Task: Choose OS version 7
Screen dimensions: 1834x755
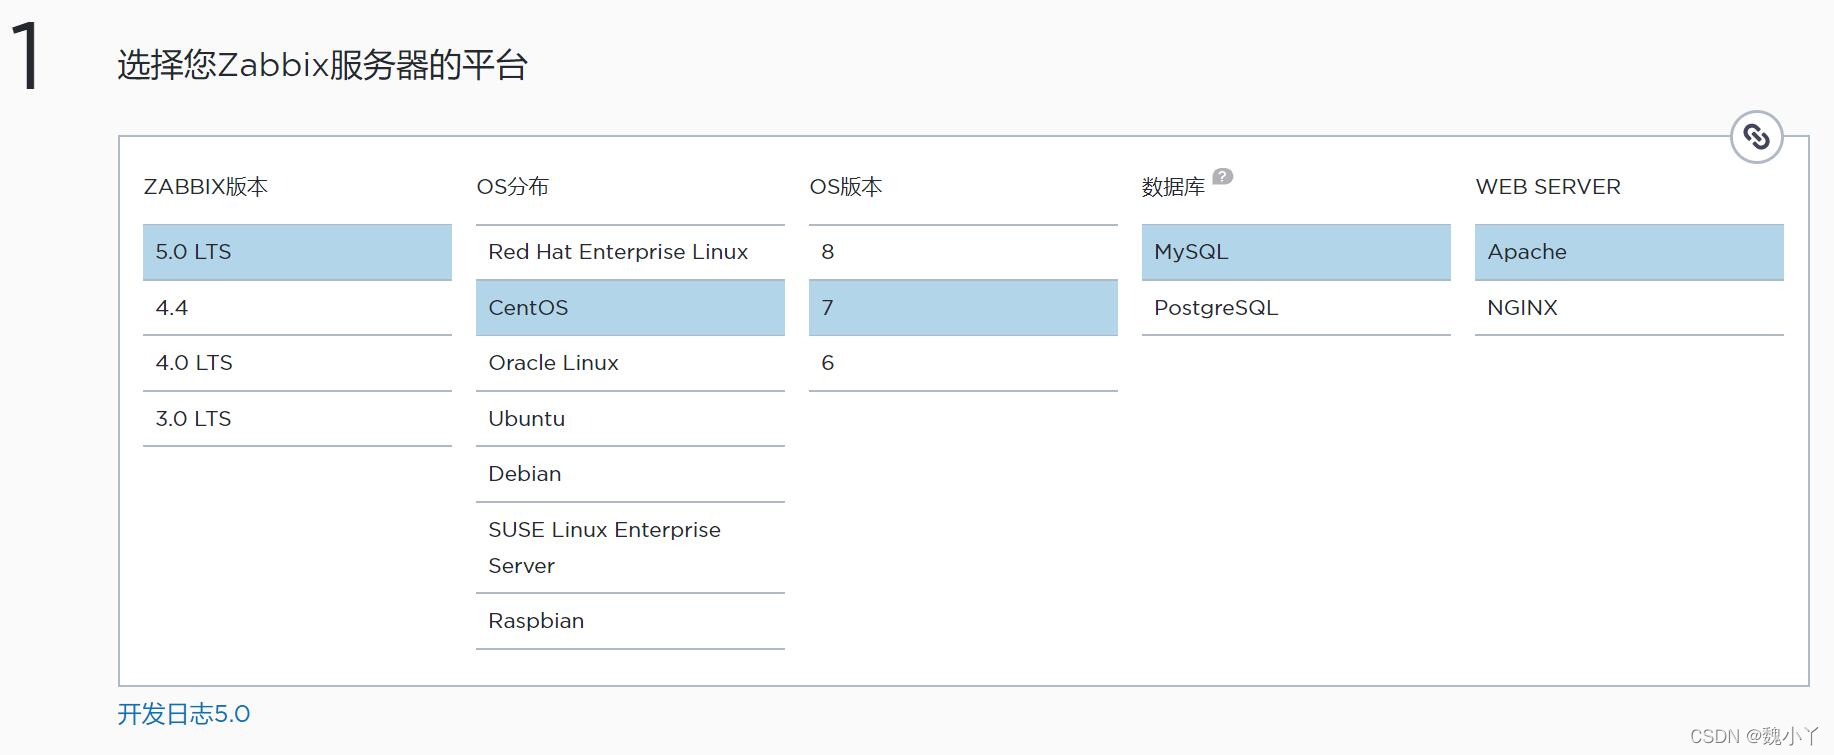Action: click(x=962, y=308)
